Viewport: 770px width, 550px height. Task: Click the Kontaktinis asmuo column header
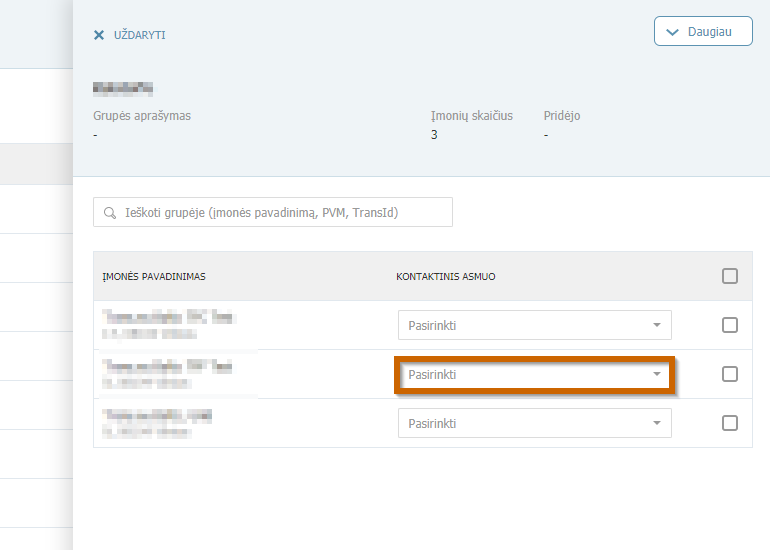[445, 276]
